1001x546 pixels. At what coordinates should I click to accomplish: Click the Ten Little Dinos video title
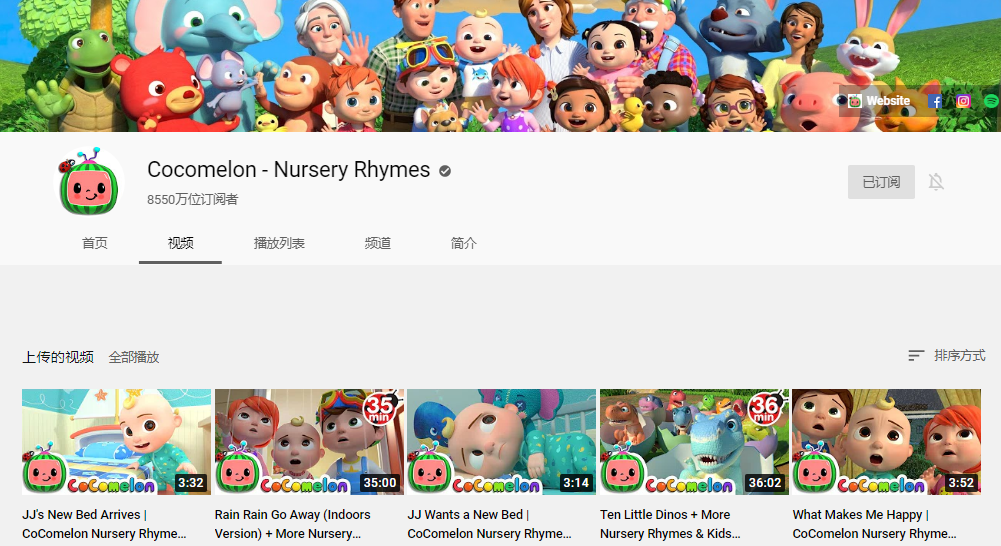(670, 524)
